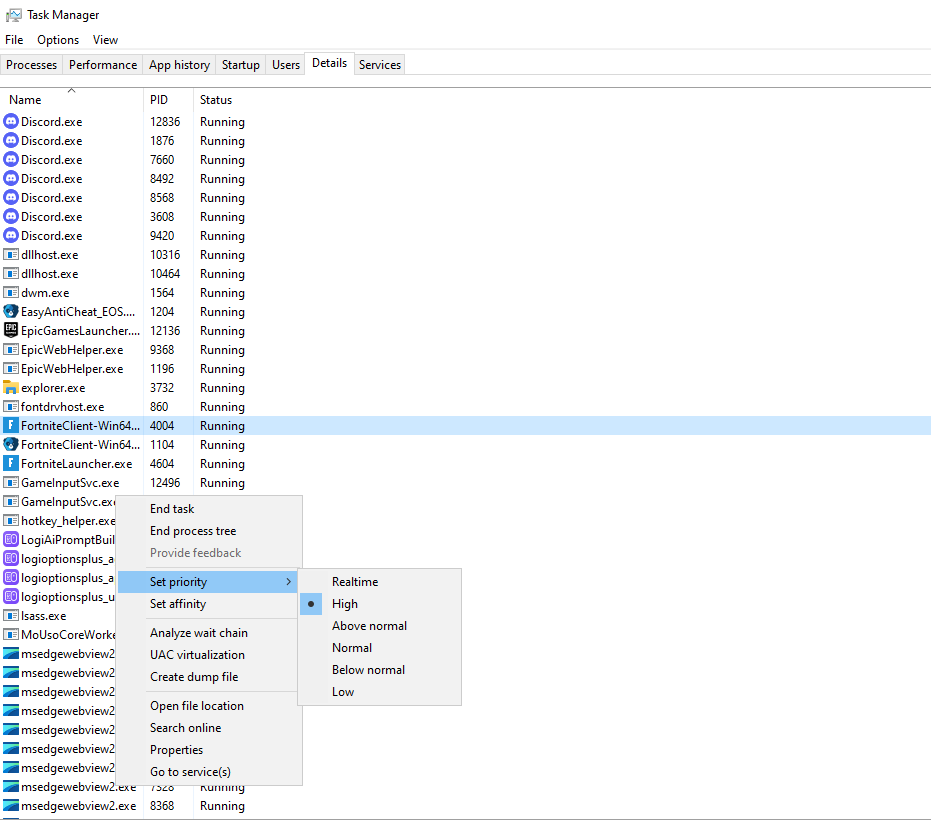Screen dimensions: 931x825
Task: Choose End task from context menu
Action: (210, 509)
